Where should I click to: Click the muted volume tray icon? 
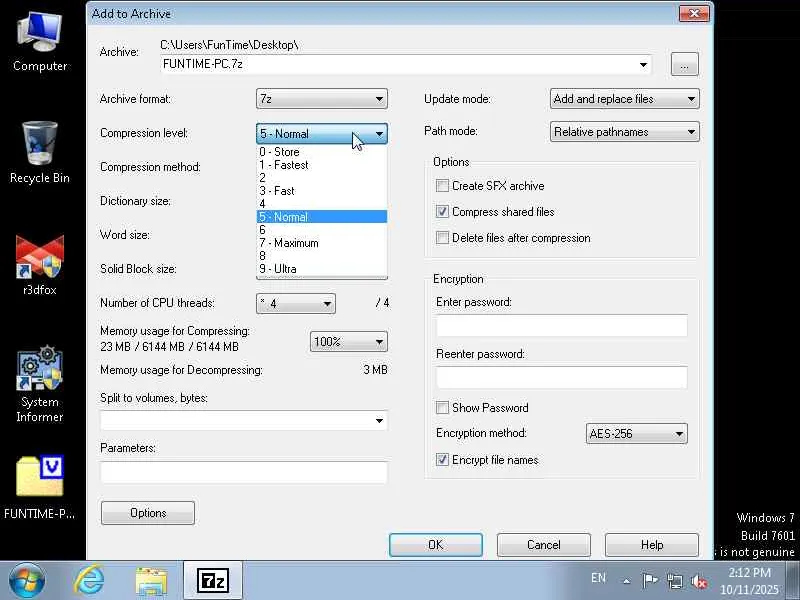point(698,581)
